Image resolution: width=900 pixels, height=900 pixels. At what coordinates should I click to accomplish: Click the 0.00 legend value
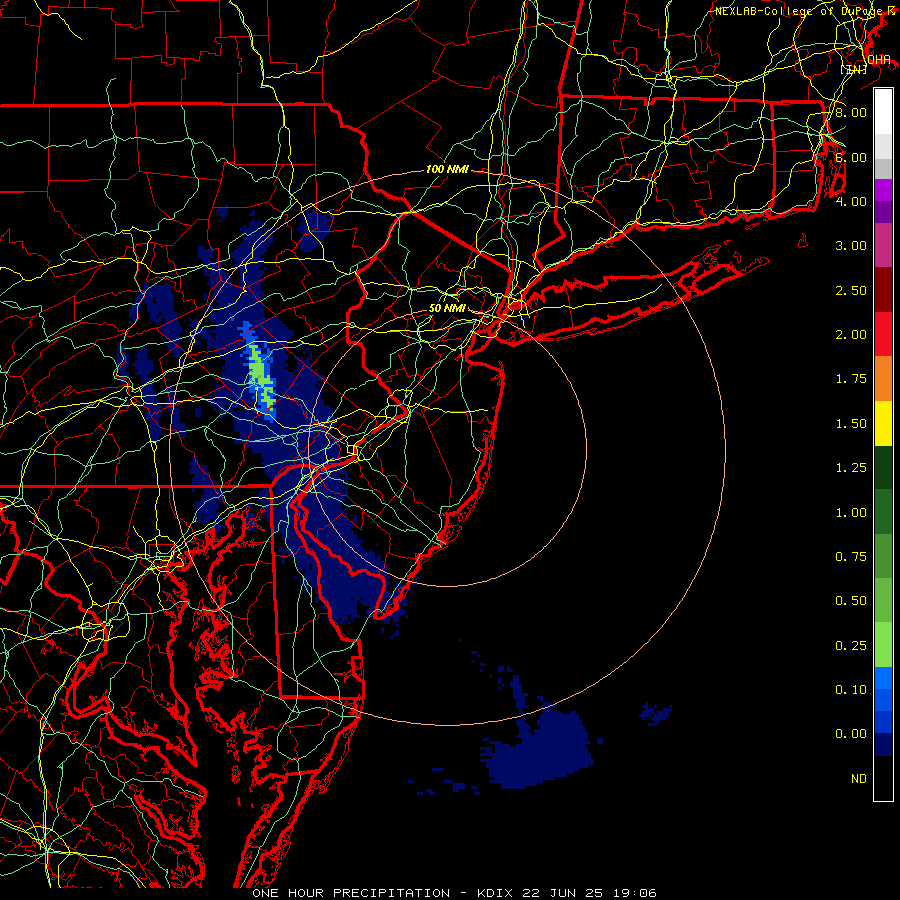point(851,734)
